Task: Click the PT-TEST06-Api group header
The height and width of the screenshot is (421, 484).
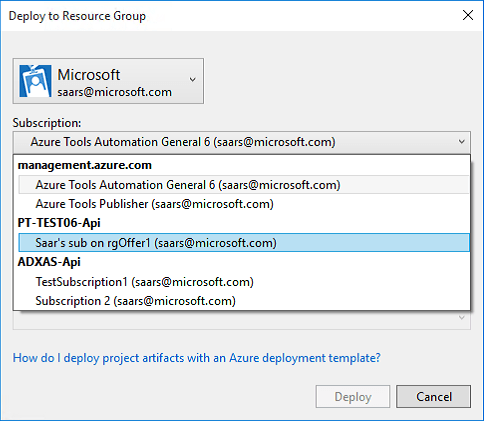Action: tap(59, 223)
